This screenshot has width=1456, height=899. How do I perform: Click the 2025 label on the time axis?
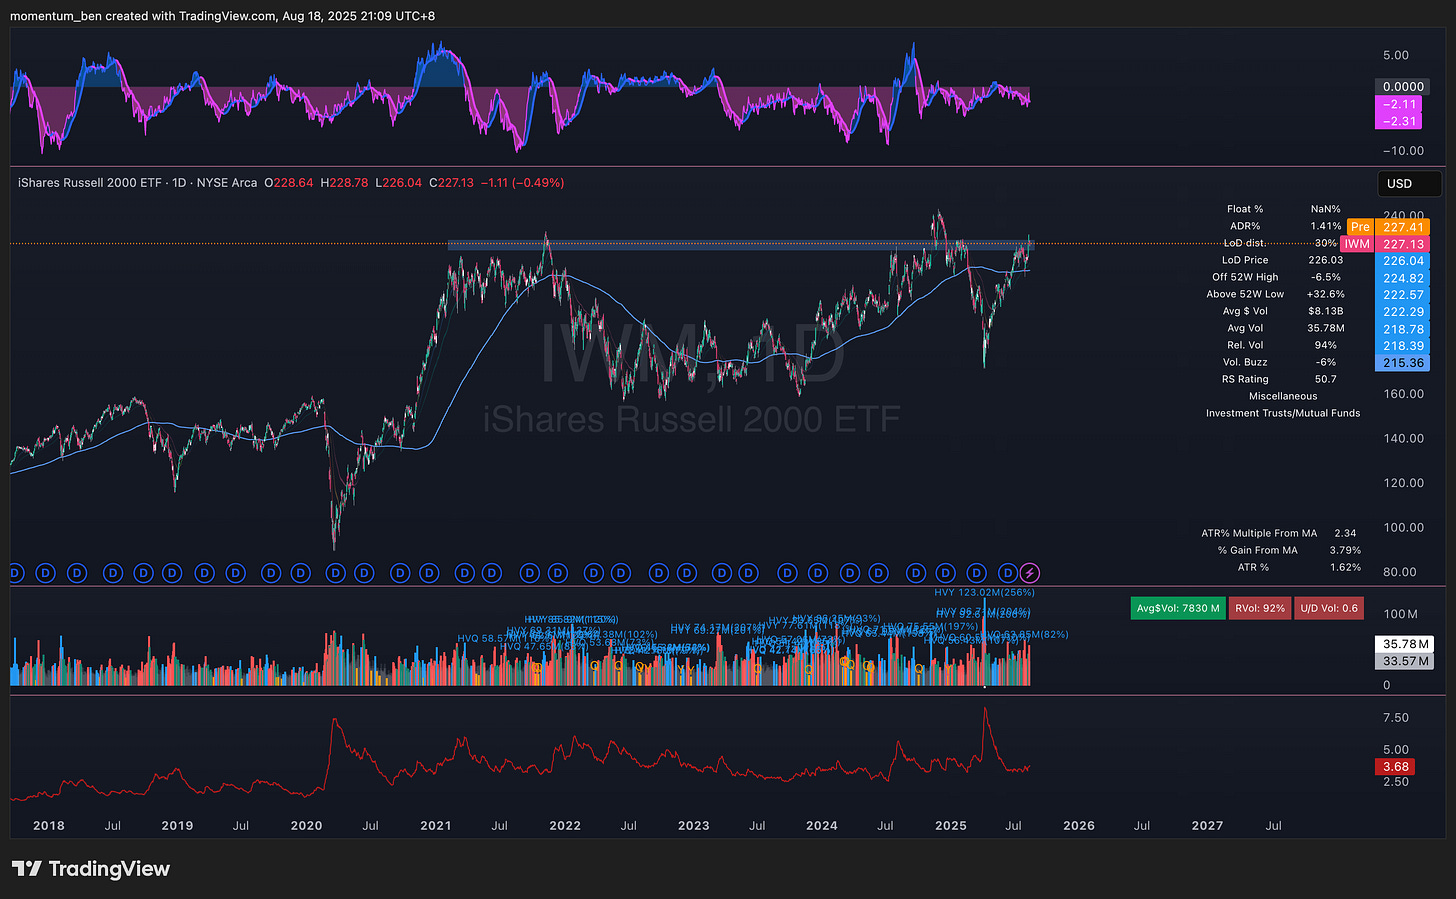tap(950, 826)
